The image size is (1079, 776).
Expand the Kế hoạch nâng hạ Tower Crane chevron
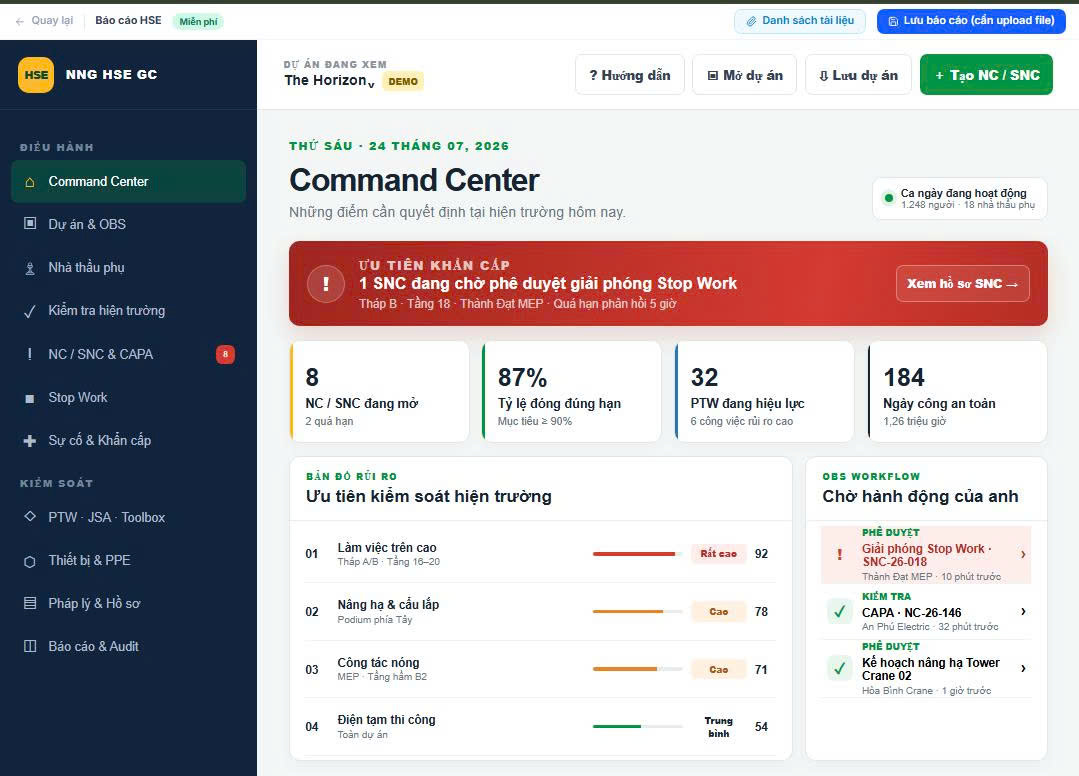[1023, 667]
